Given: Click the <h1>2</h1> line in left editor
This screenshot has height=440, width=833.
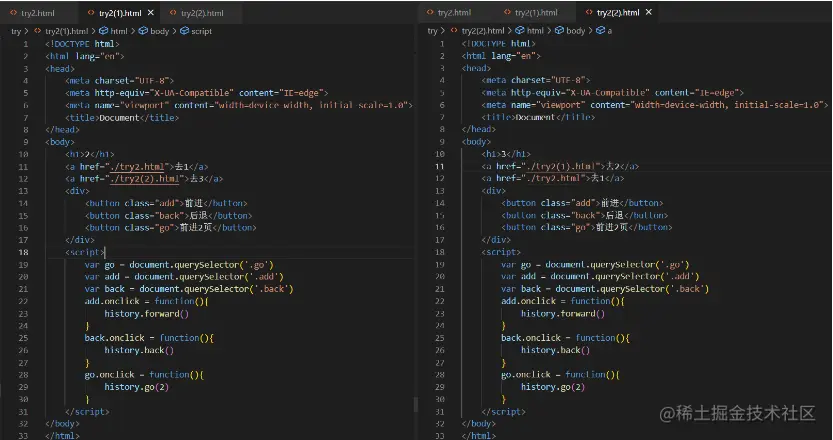Looking at the screenshot, I should coord(89,155).
